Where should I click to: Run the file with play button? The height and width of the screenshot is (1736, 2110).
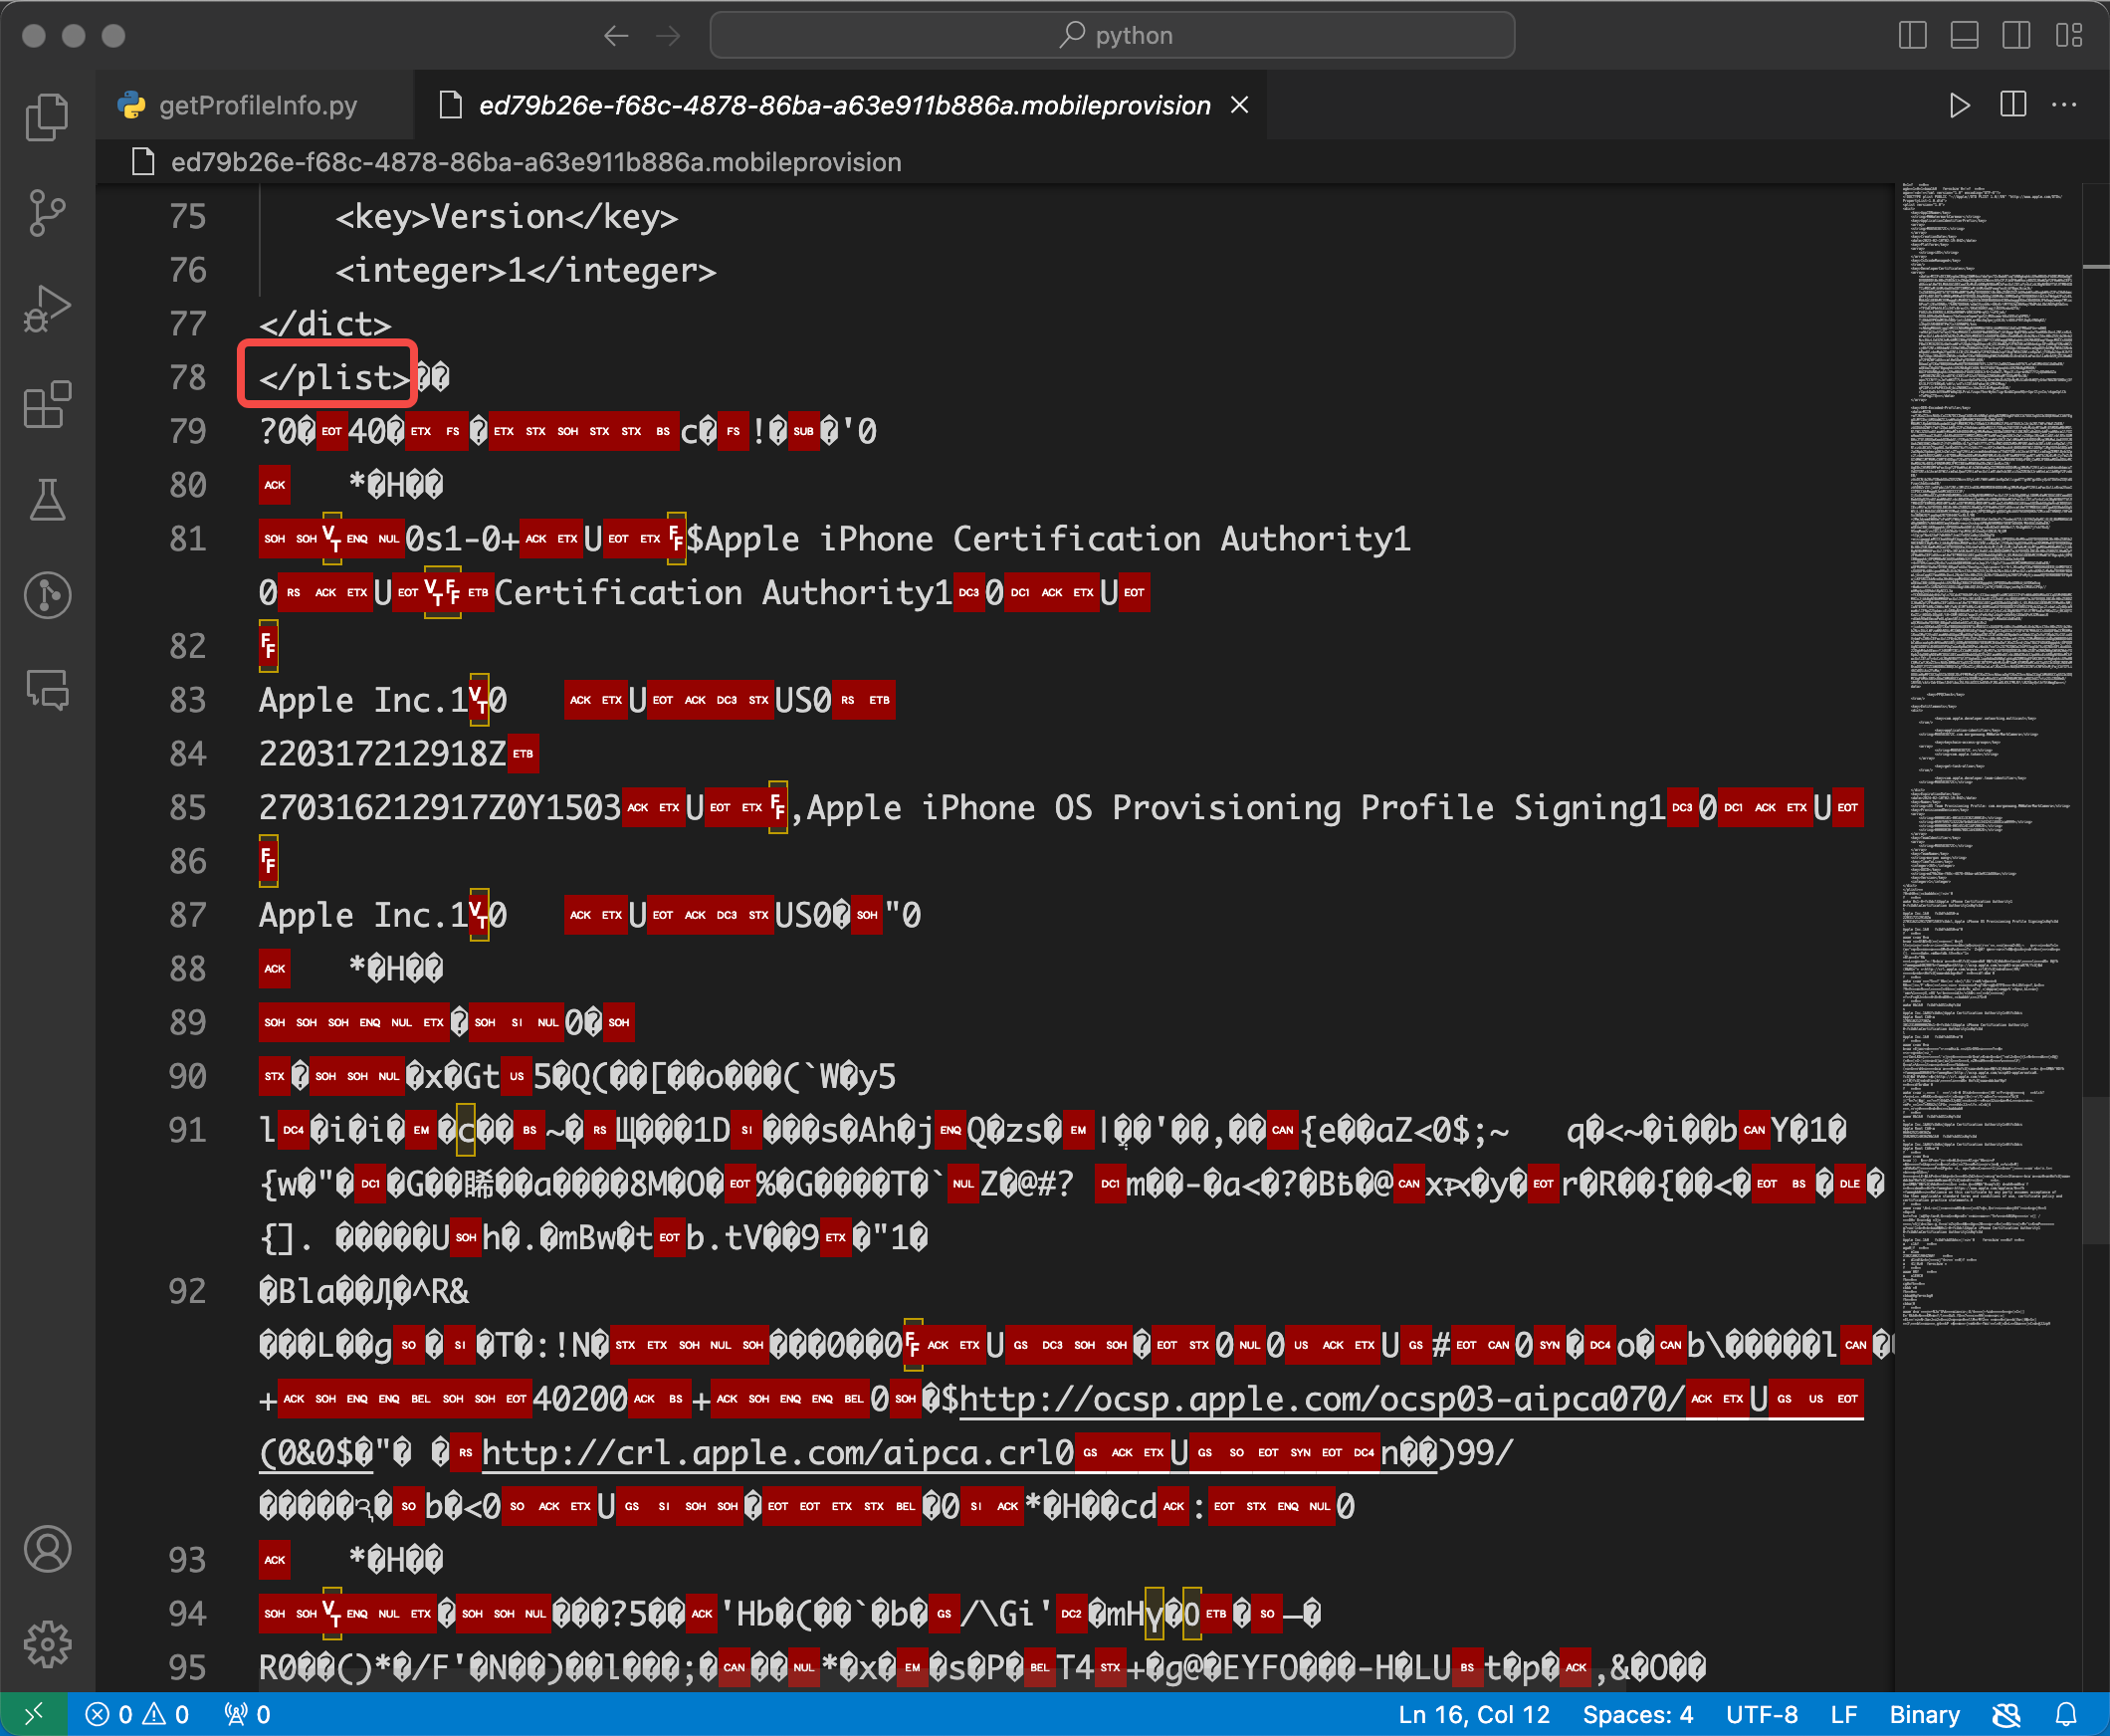1959,105
